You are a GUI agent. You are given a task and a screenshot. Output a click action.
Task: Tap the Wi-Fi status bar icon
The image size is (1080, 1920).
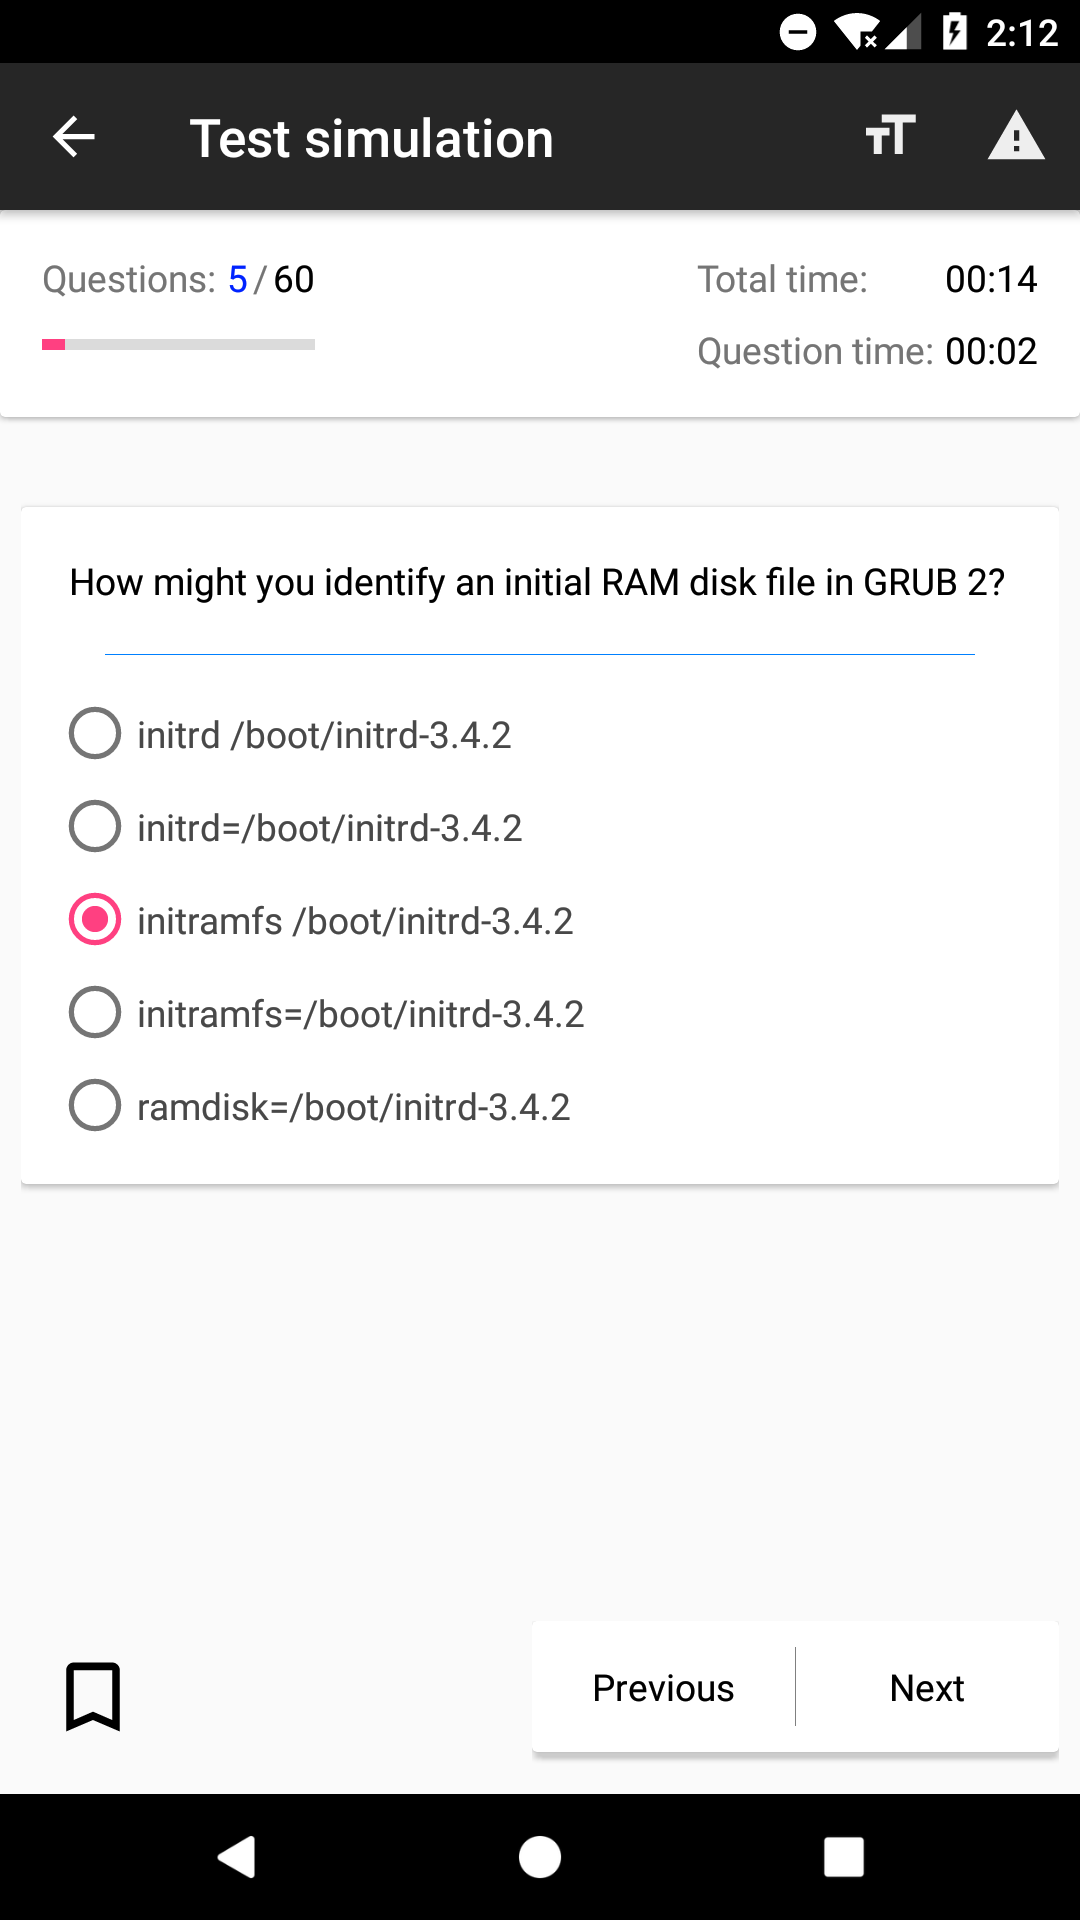pos(857,32)
